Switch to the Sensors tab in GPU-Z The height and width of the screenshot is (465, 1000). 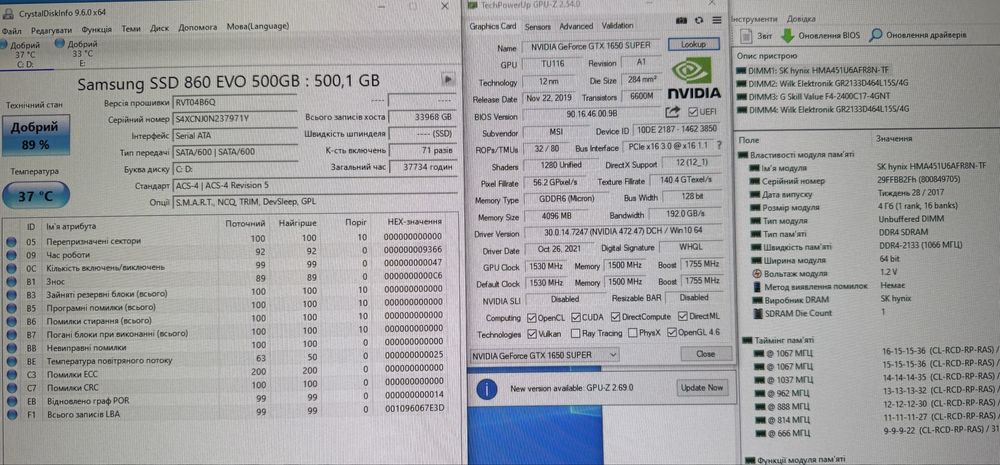tap(538, 27)
